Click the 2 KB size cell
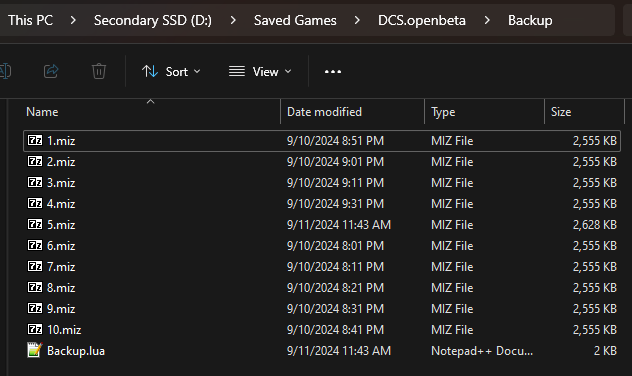The image size is (632, 376). (605, 351)
